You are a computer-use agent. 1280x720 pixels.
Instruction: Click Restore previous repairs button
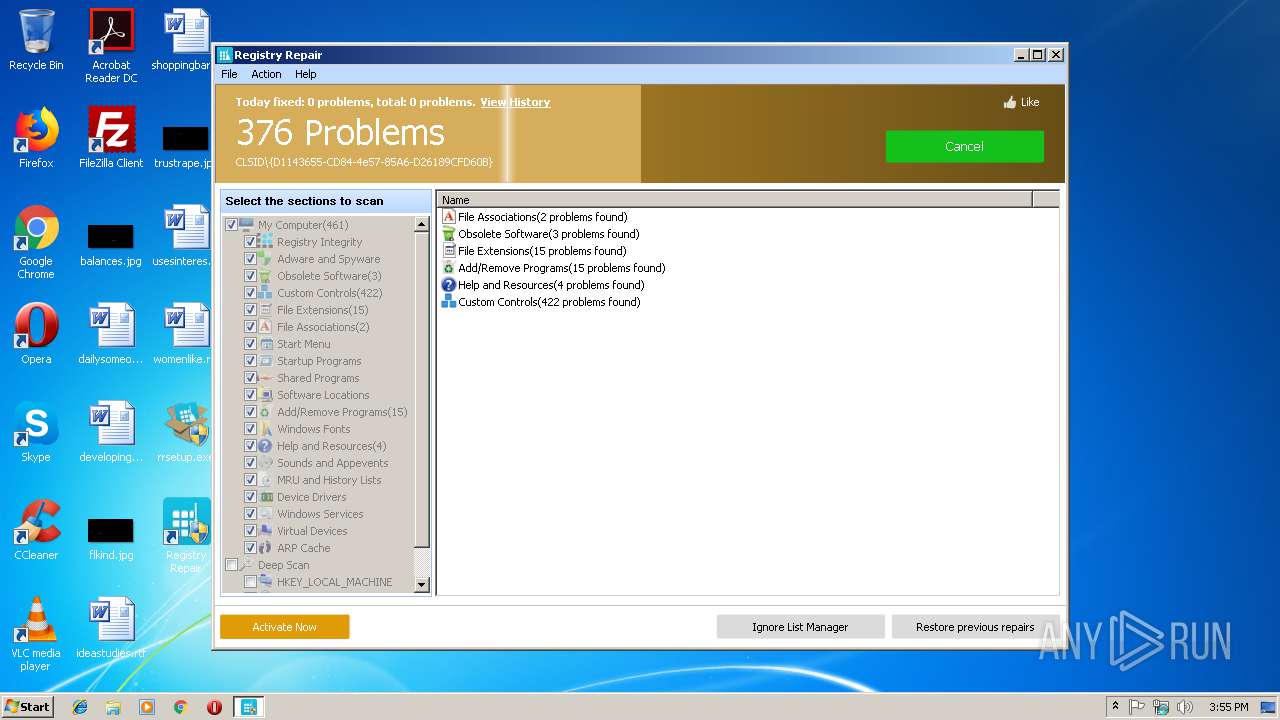click(x=975, y=627)
